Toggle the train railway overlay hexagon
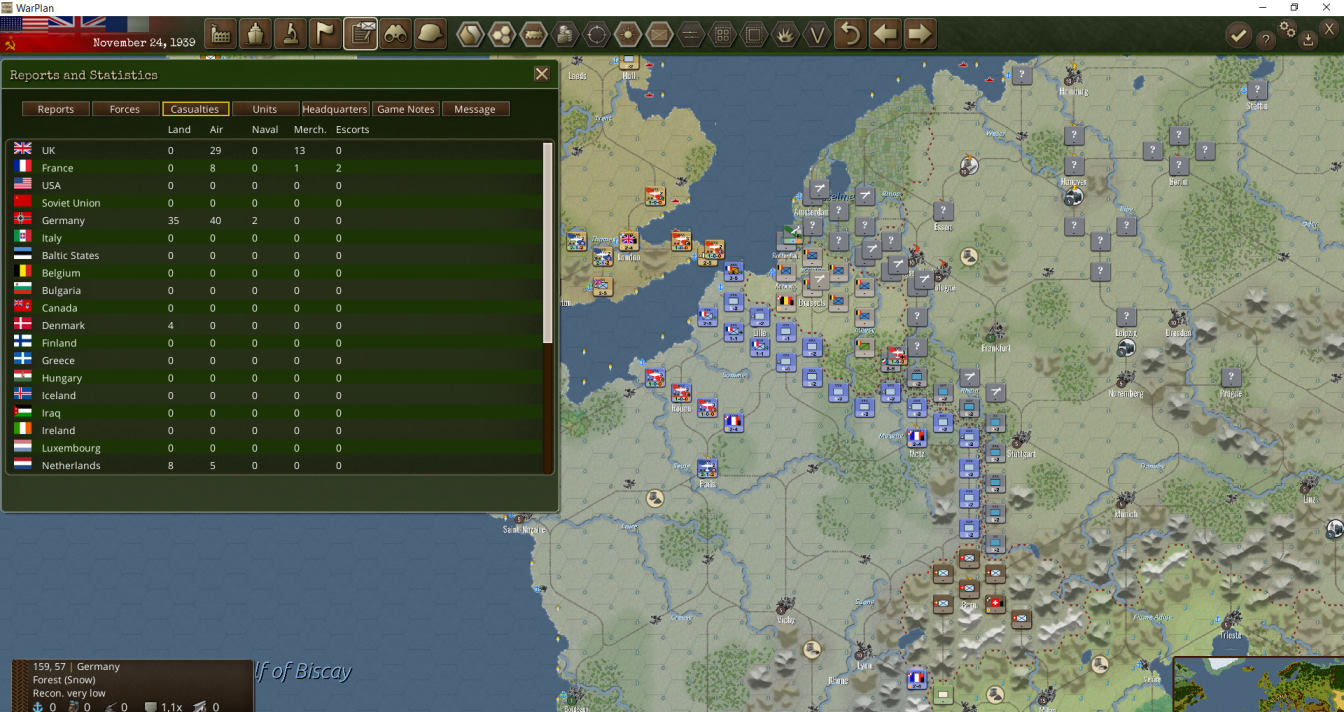 (x=533, y=35)
